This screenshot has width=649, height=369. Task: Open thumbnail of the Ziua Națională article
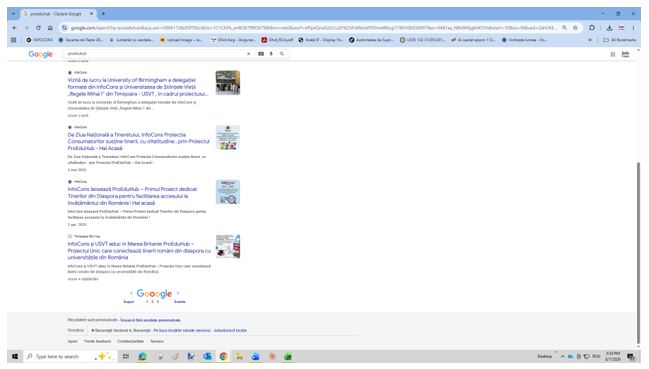coord(228,137)
